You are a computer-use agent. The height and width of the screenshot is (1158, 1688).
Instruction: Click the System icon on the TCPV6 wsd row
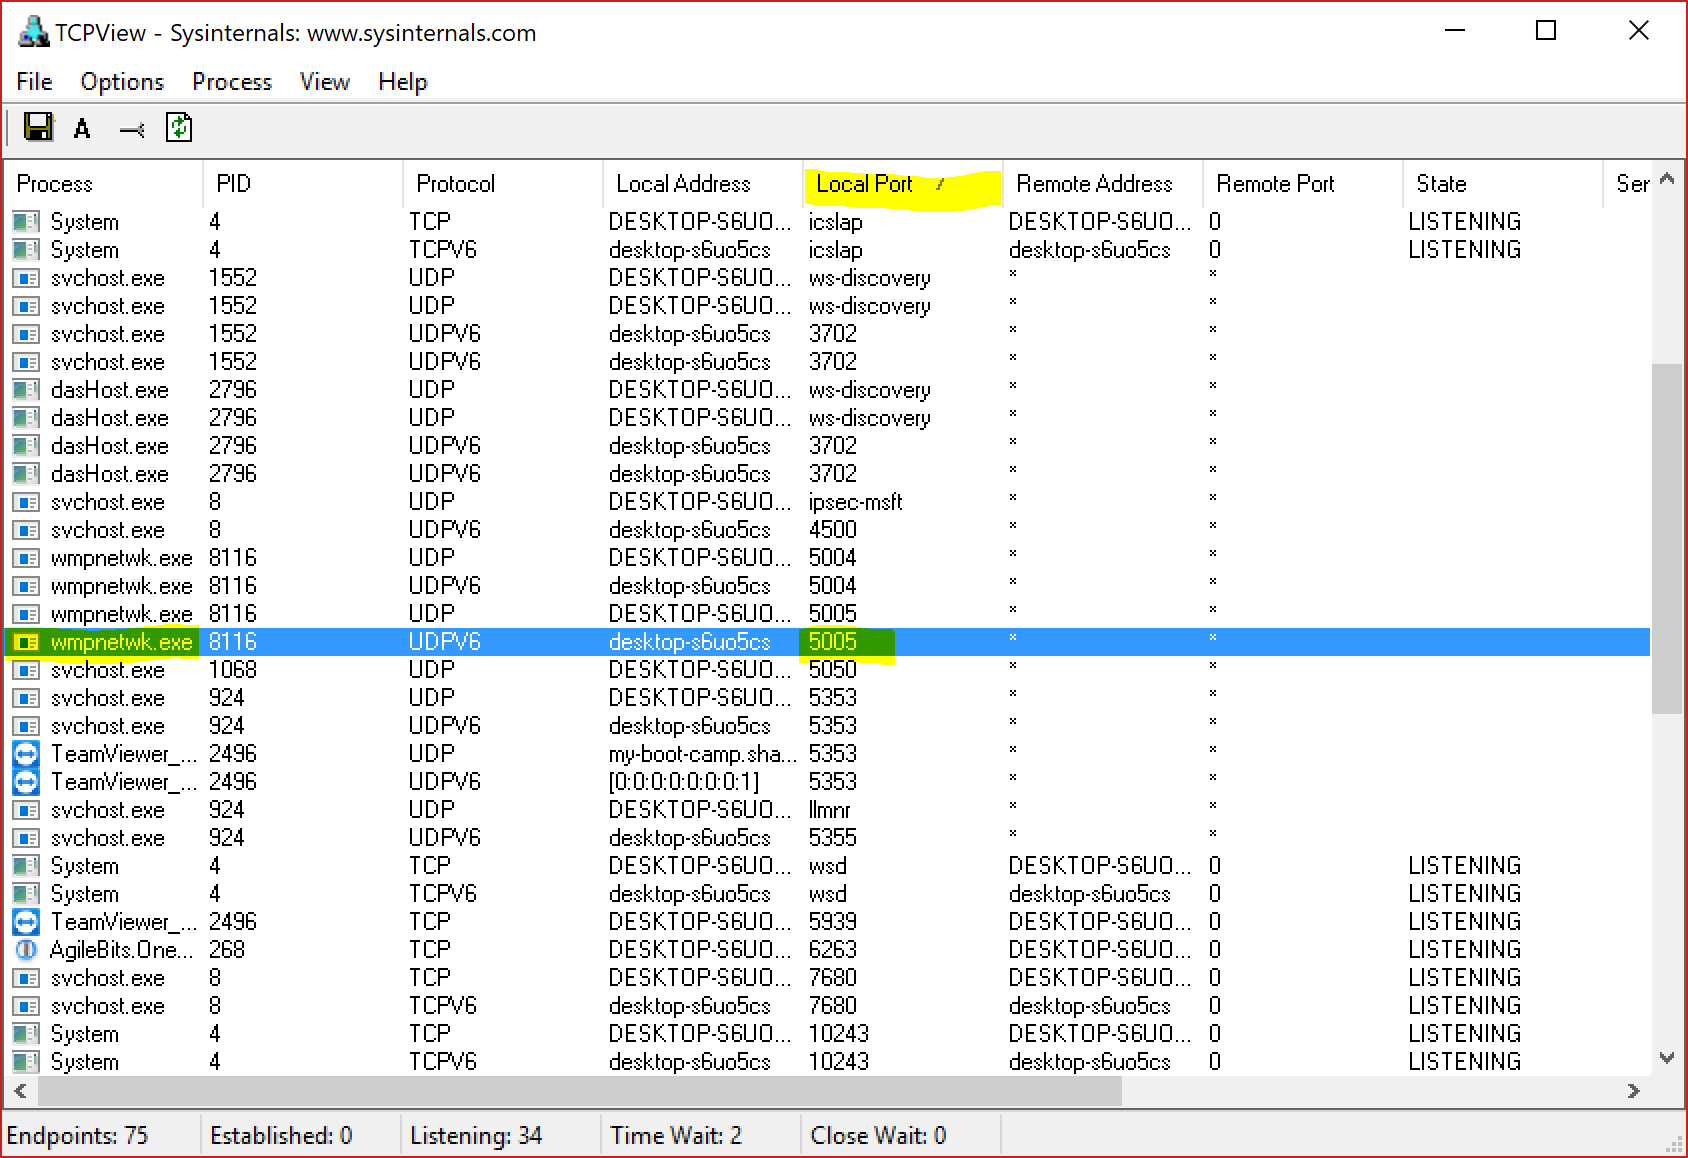click(x=26, y=894)
